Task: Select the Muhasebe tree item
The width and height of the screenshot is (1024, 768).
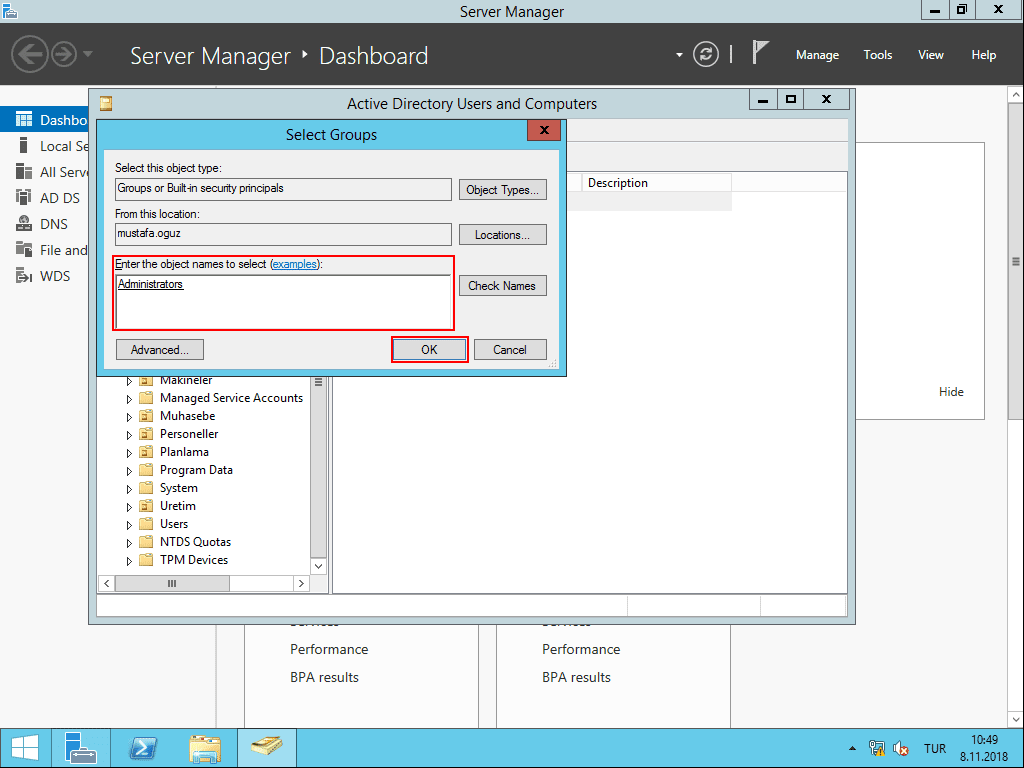Action: (x=187, y=416)
